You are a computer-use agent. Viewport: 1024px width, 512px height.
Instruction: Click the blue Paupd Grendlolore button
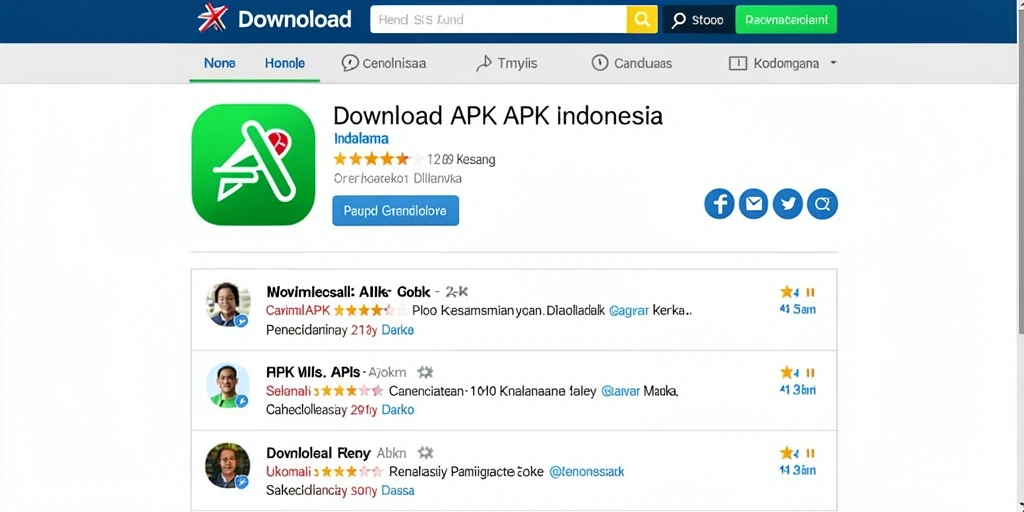pyautogui.click(x=395, y=211)
